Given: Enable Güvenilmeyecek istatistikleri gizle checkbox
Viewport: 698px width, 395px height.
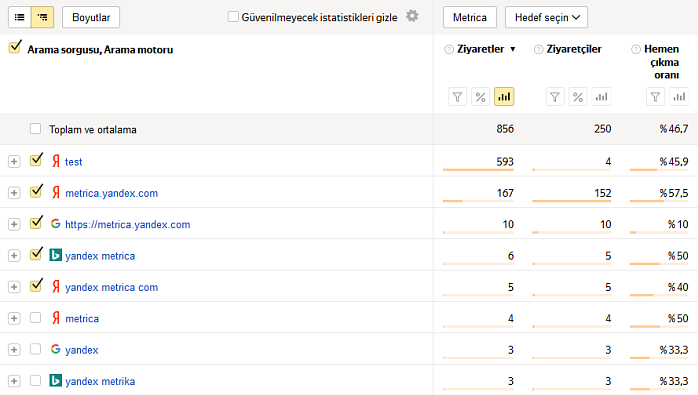Looking at the screenshot, I should point(233,17).
